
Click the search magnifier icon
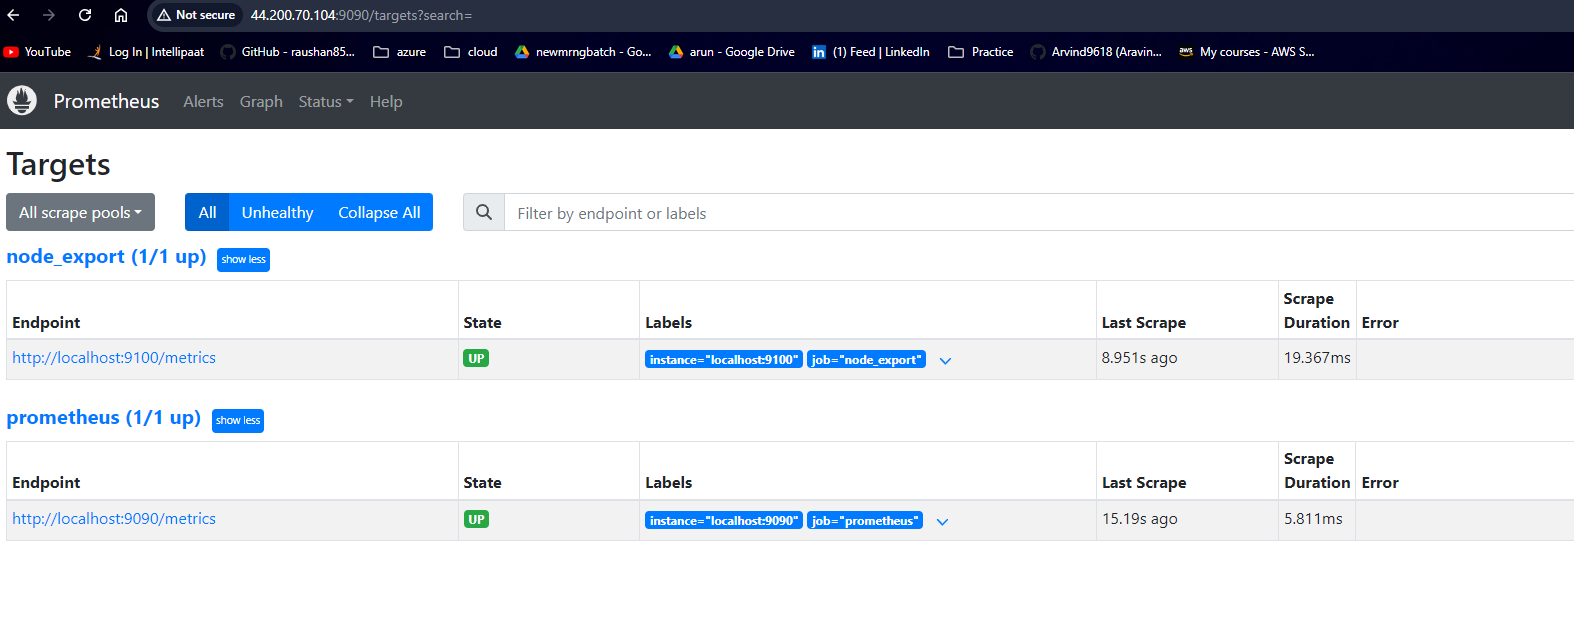coord(484,212)
